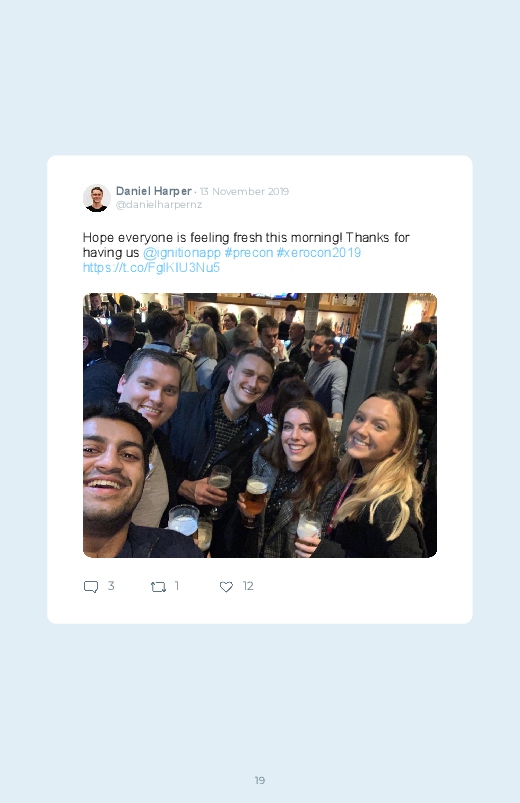This screenshot has height=803, width=520.
Task: Open the attached group selfie photo
Action: (x=260, y=425)
